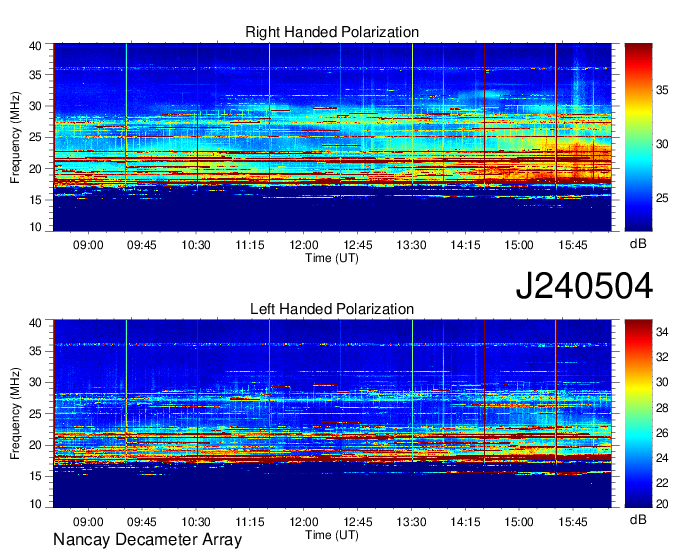Click 09:00 tick on top plot
Viewport: 680px width, 552px height.
pyautogui.click(x=88, y=245)
